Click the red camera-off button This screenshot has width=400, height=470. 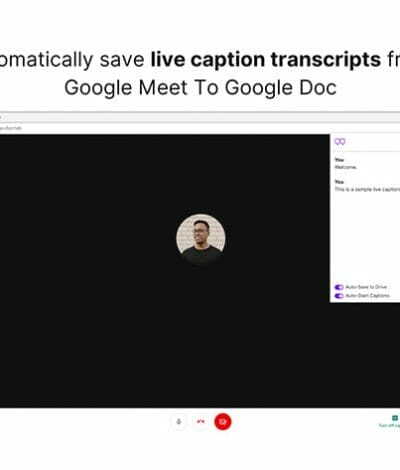point(223,422)
